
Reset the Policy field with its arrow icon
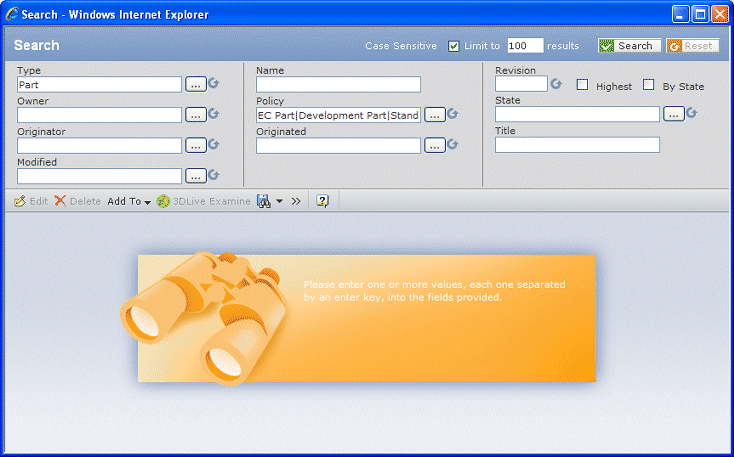(x=452, y=114)
